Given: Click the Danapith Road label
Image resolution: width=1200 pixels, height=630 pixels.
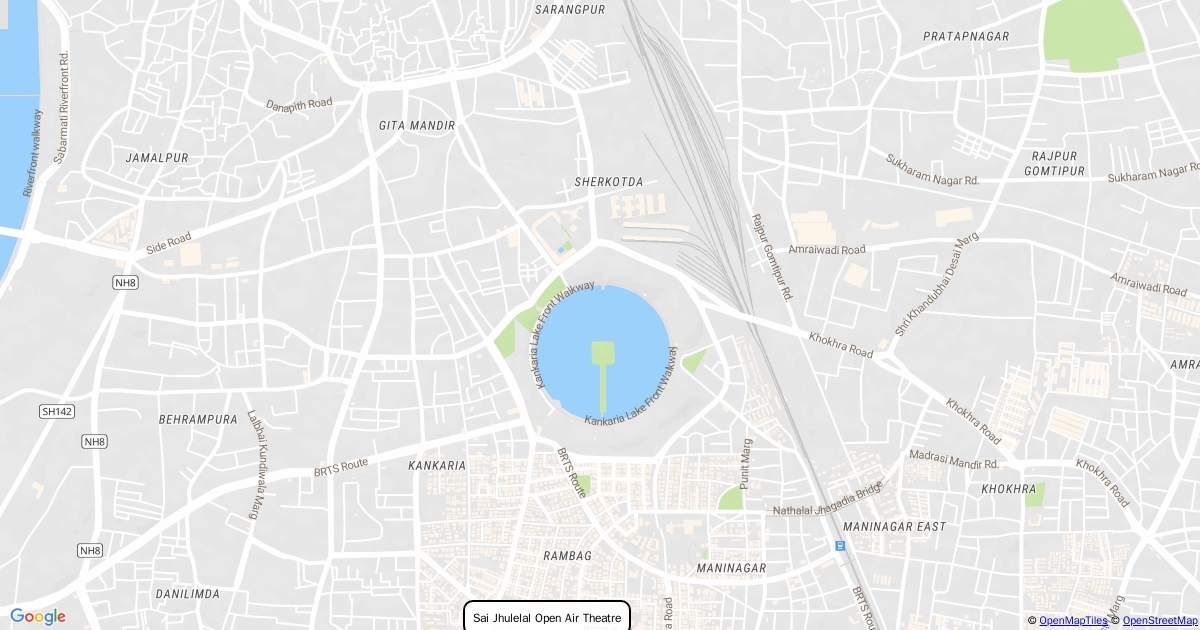Looking at the screenshot, I should click(x=299, y=104).
